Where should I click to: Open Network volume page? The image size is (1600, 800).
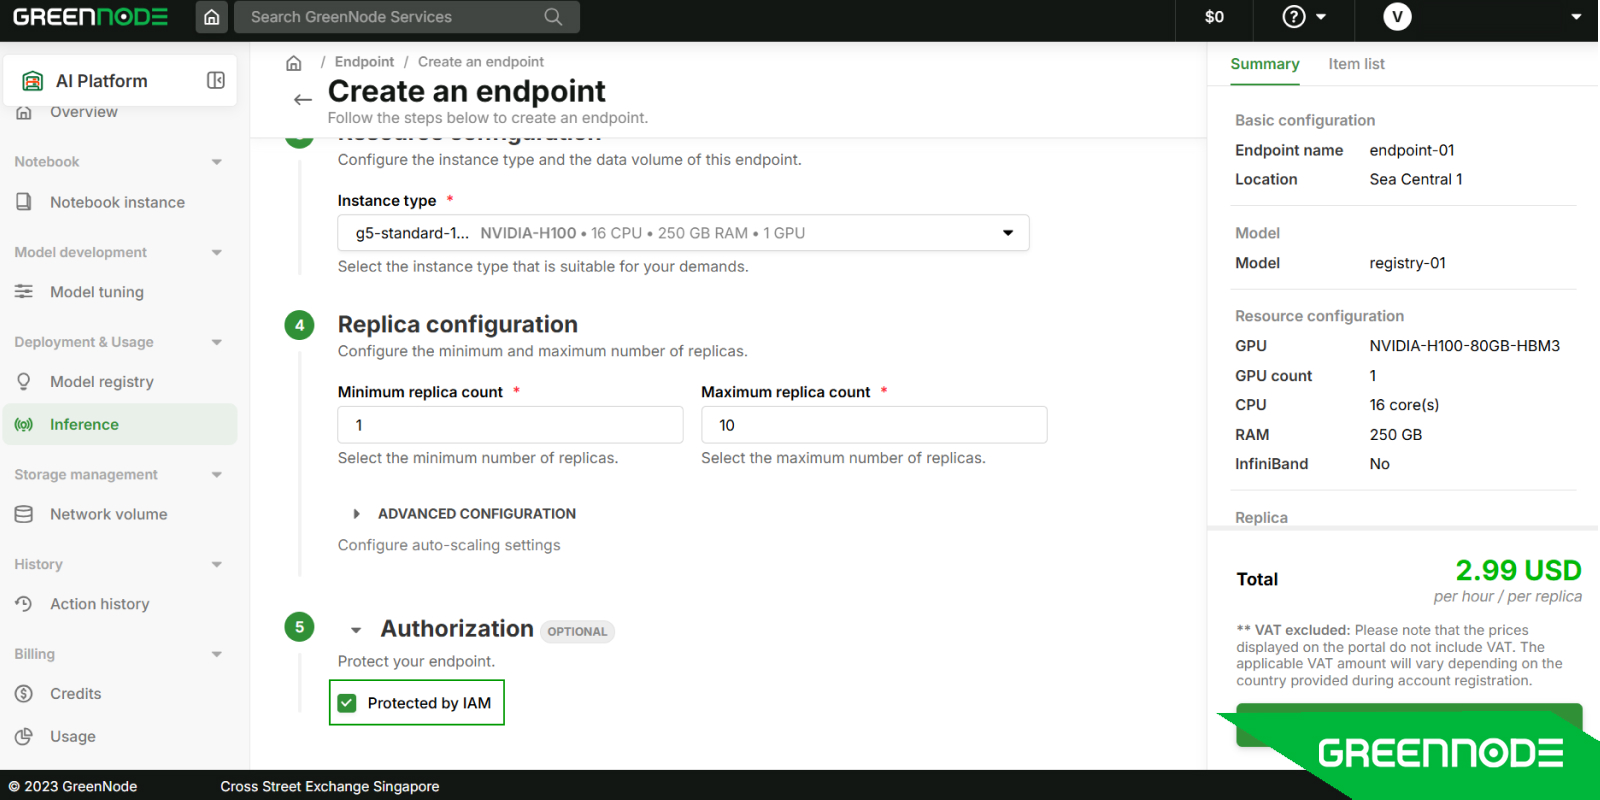pyautogui.click(x=109, y=514)
